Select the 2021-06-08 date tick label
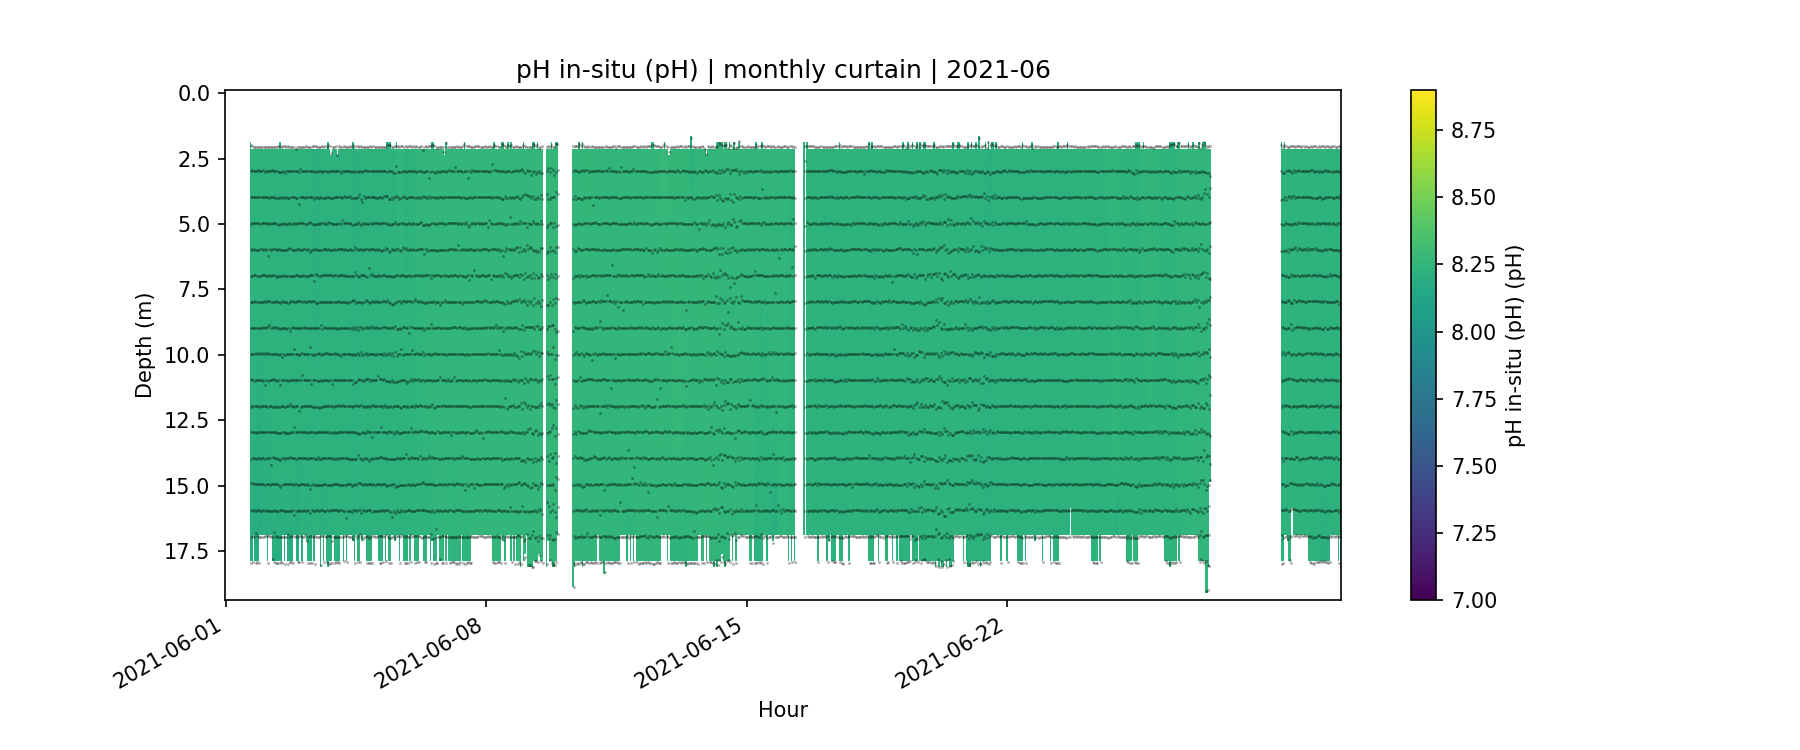Viewport: 1800px width, 750px height. pos(428,653)
